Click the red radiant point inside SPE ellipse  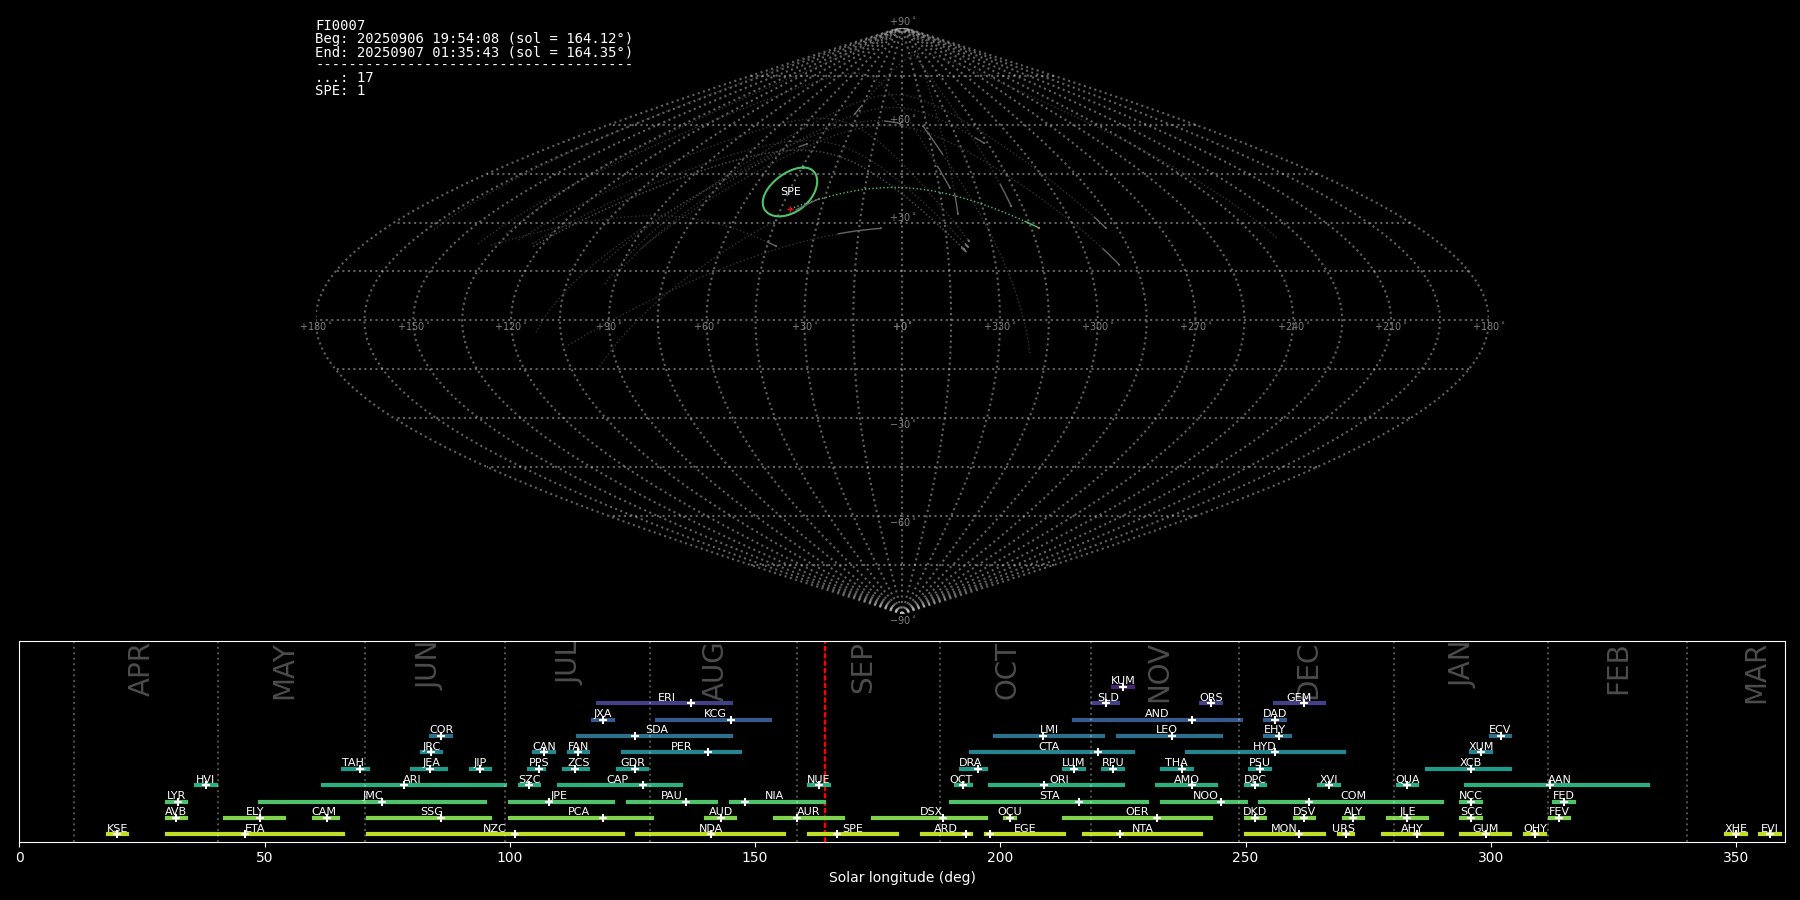(790, 209)
